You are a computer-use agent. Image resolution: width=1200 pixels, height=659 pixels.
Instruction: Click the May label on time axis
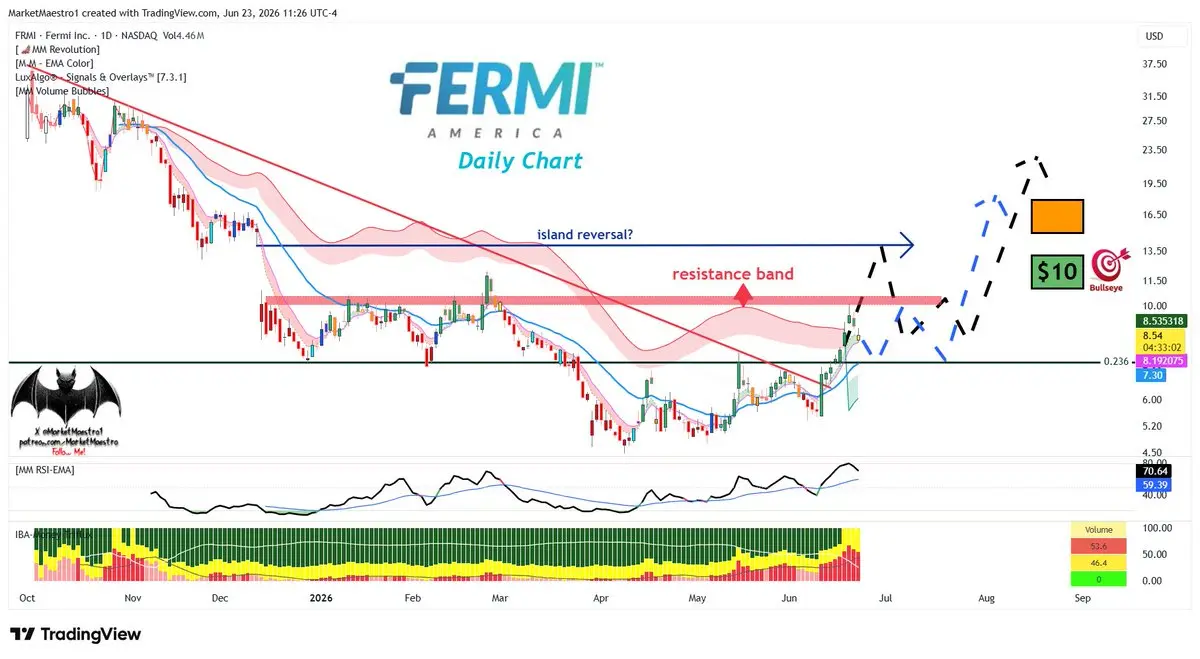698,598
